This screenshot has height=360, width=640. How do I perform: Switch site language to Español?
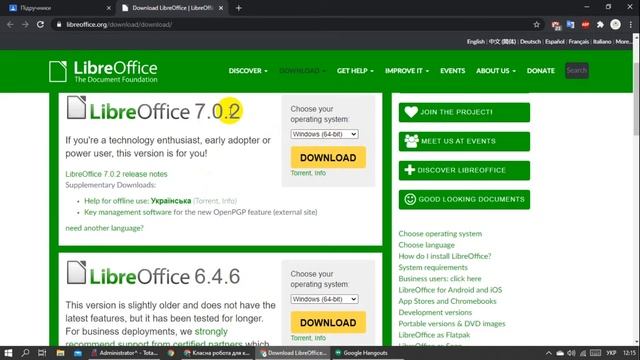pos(555,42)
